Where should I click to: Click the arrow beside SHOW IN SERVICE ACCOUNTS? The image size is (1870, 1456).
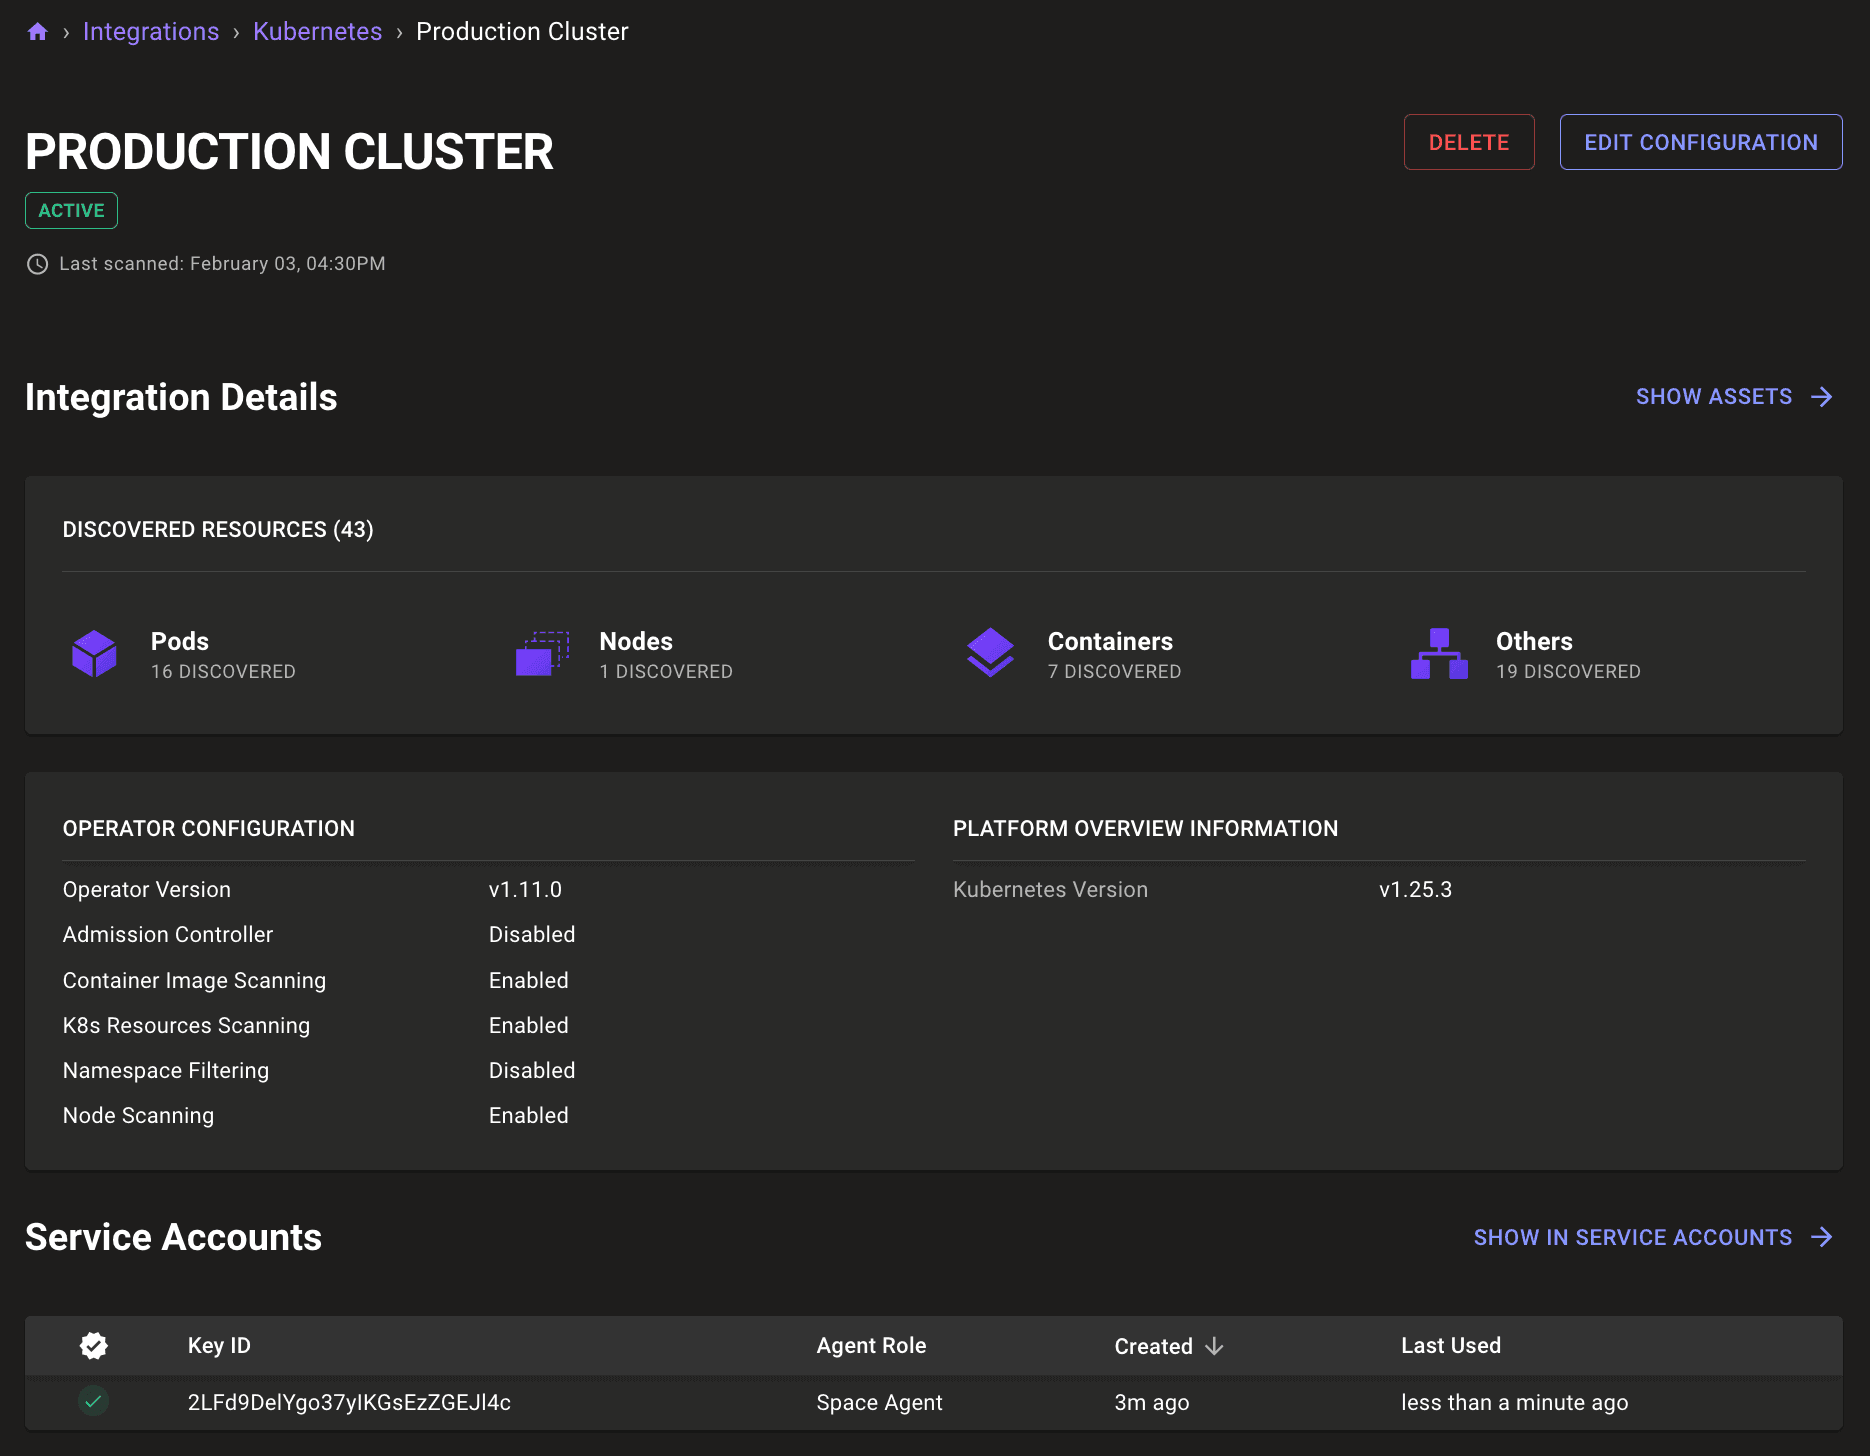click(x=1824, y=1236)
